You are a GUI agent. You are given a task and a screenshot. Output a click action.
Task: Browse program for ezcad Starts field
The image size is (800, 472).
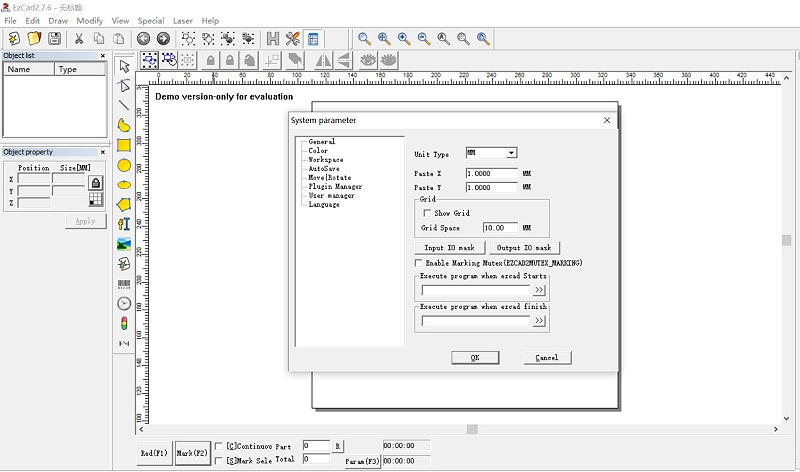539,290
